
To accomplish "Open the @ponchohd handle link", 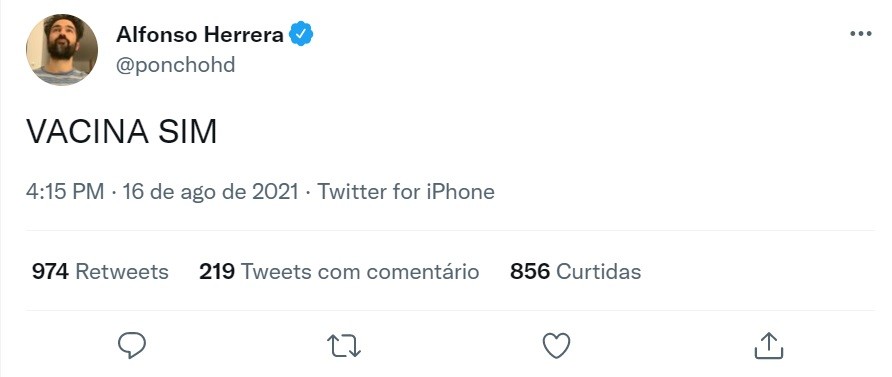I will 175,65.
